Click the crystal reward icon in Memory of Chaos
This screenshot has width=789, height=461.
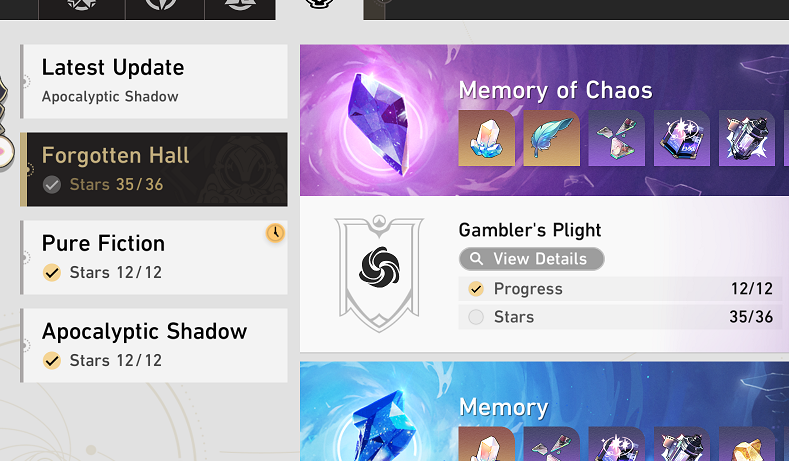coord(486,138)
